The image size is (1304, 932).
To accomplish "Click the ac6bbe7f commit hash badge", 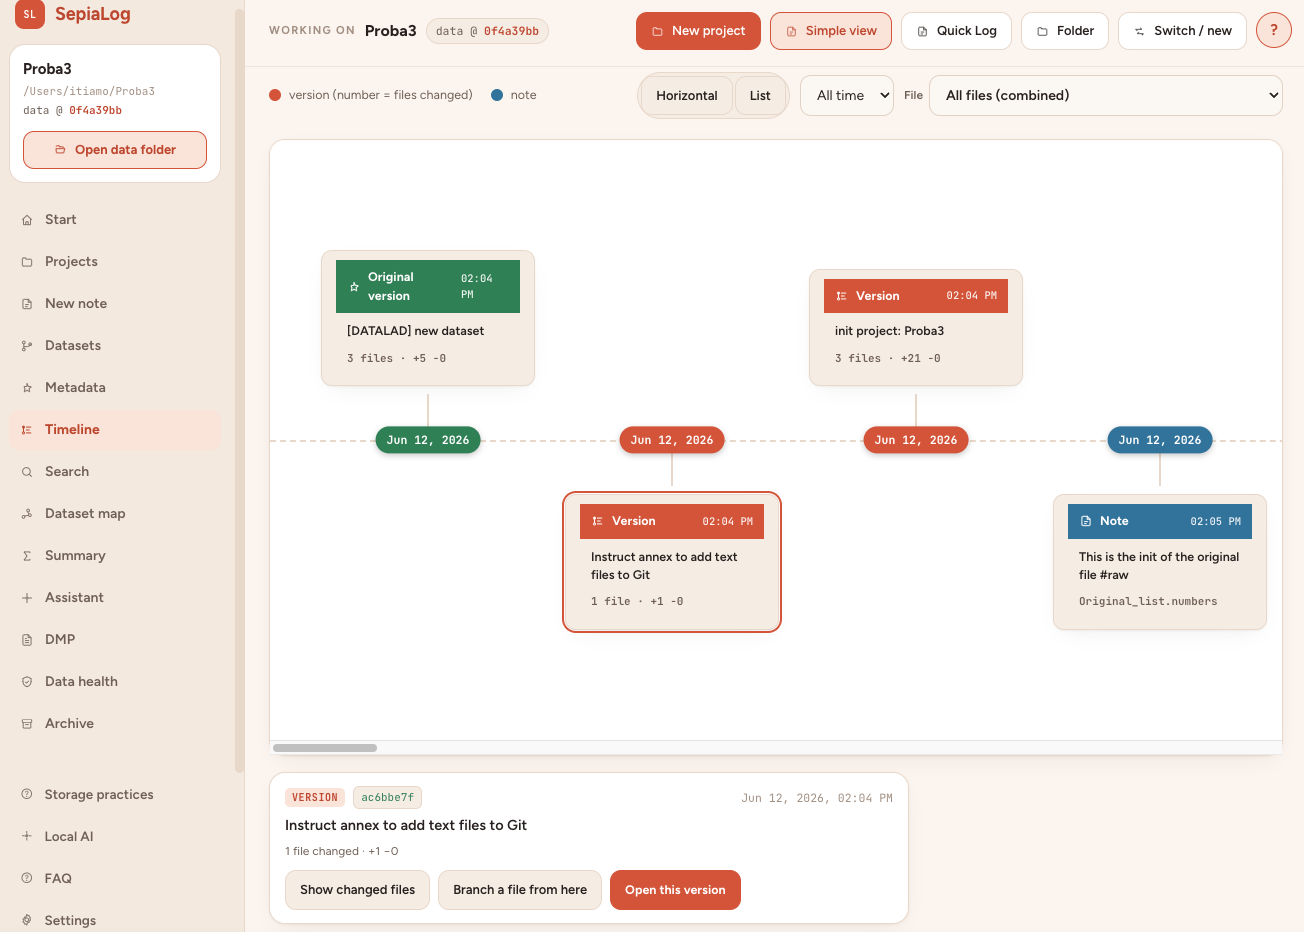I will [387, 798].
